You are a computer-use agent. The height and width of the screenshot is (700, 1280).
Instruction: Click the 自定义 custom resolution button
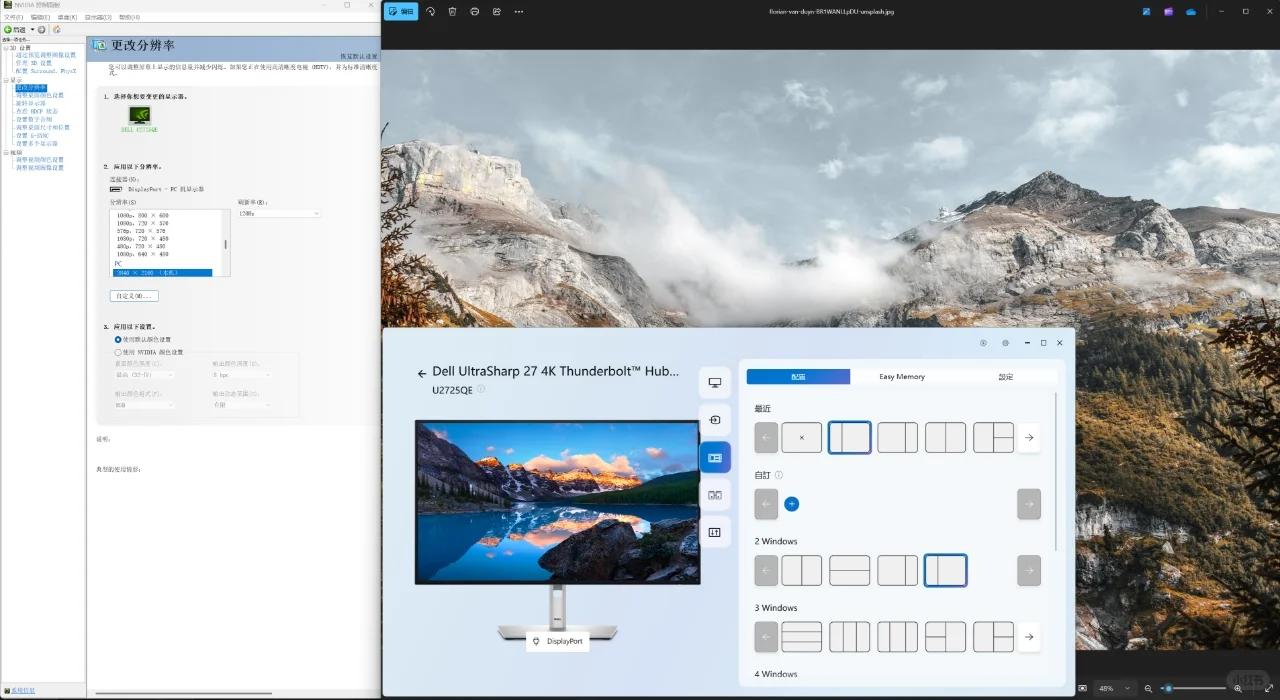coord(134,296)
